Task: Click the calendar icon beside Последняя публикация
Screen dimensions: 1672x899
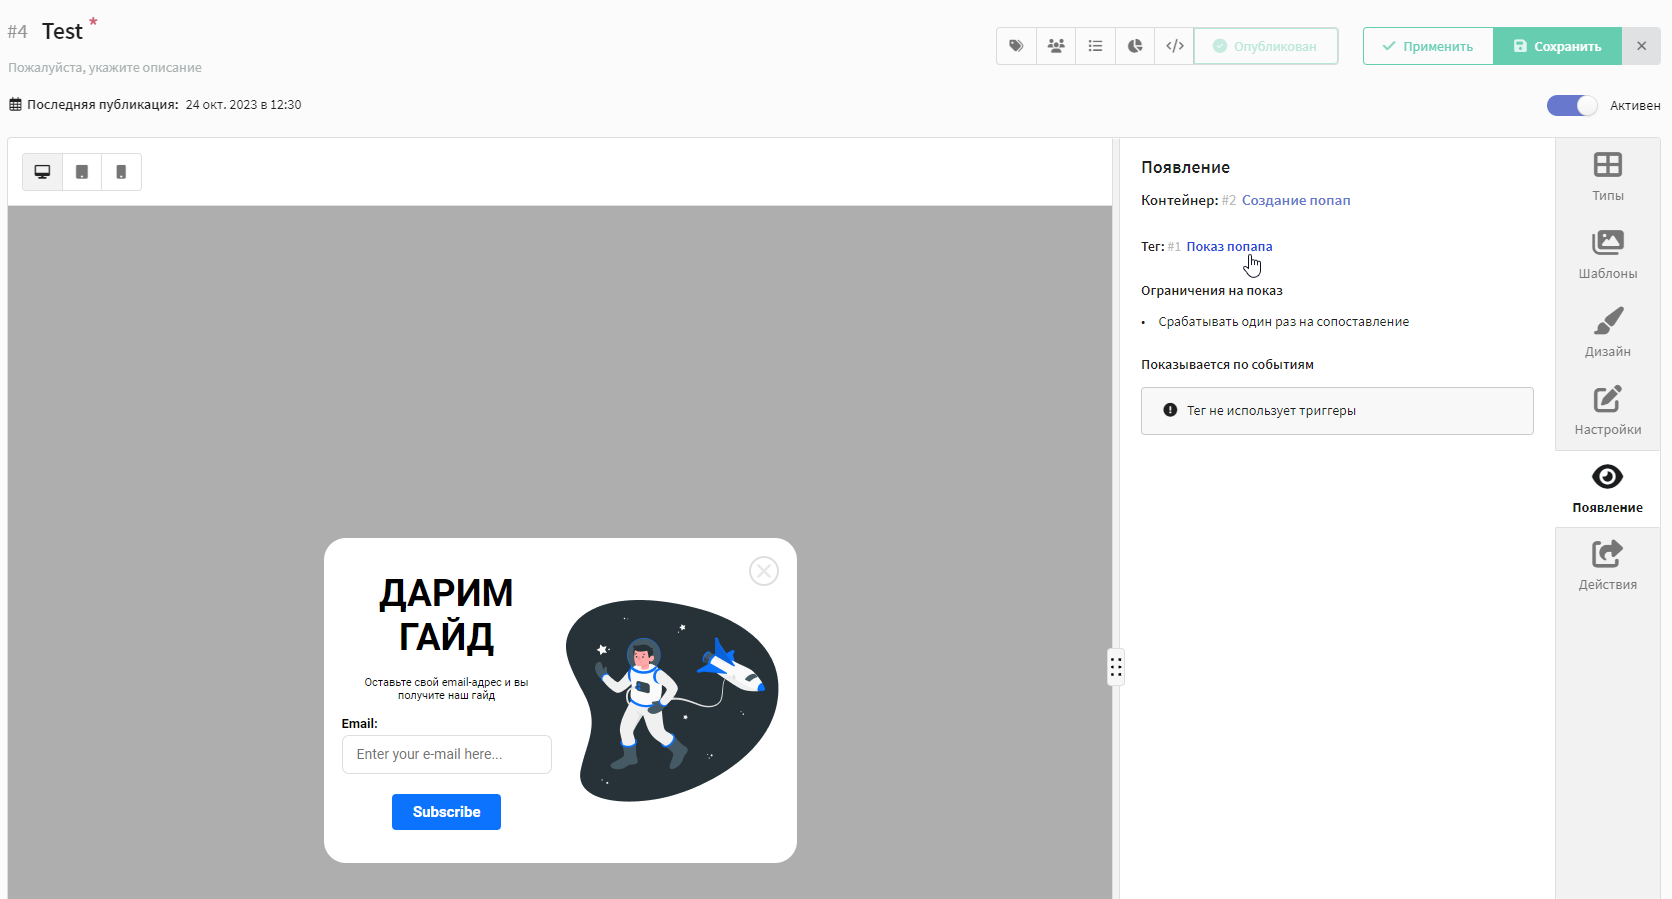Action: [x=15, y=104]
